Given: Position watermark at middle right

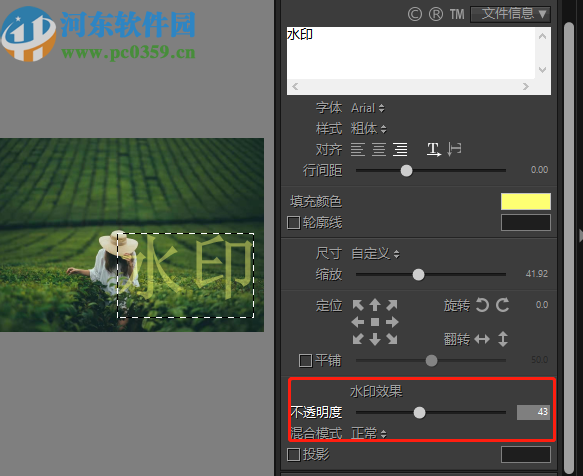Looking at the screenshot, I should pyautogui.click(x=392, y=322).
